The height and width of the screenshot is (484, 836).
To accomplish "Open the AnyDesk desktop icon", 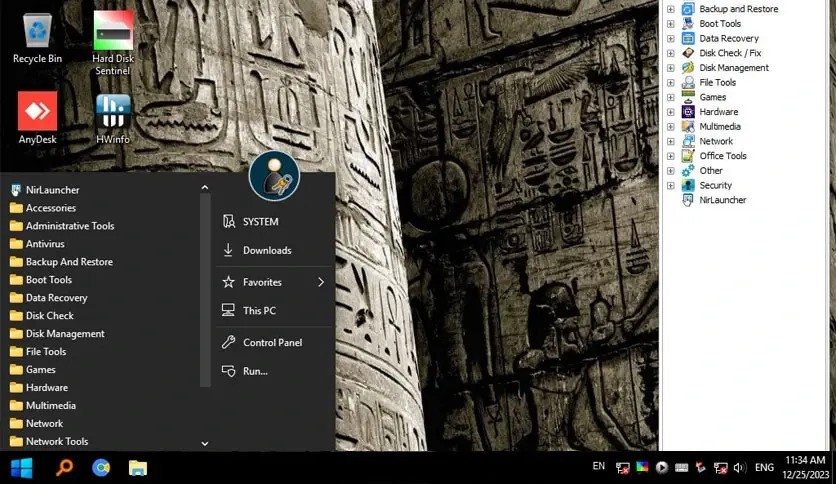I will 37,118.
